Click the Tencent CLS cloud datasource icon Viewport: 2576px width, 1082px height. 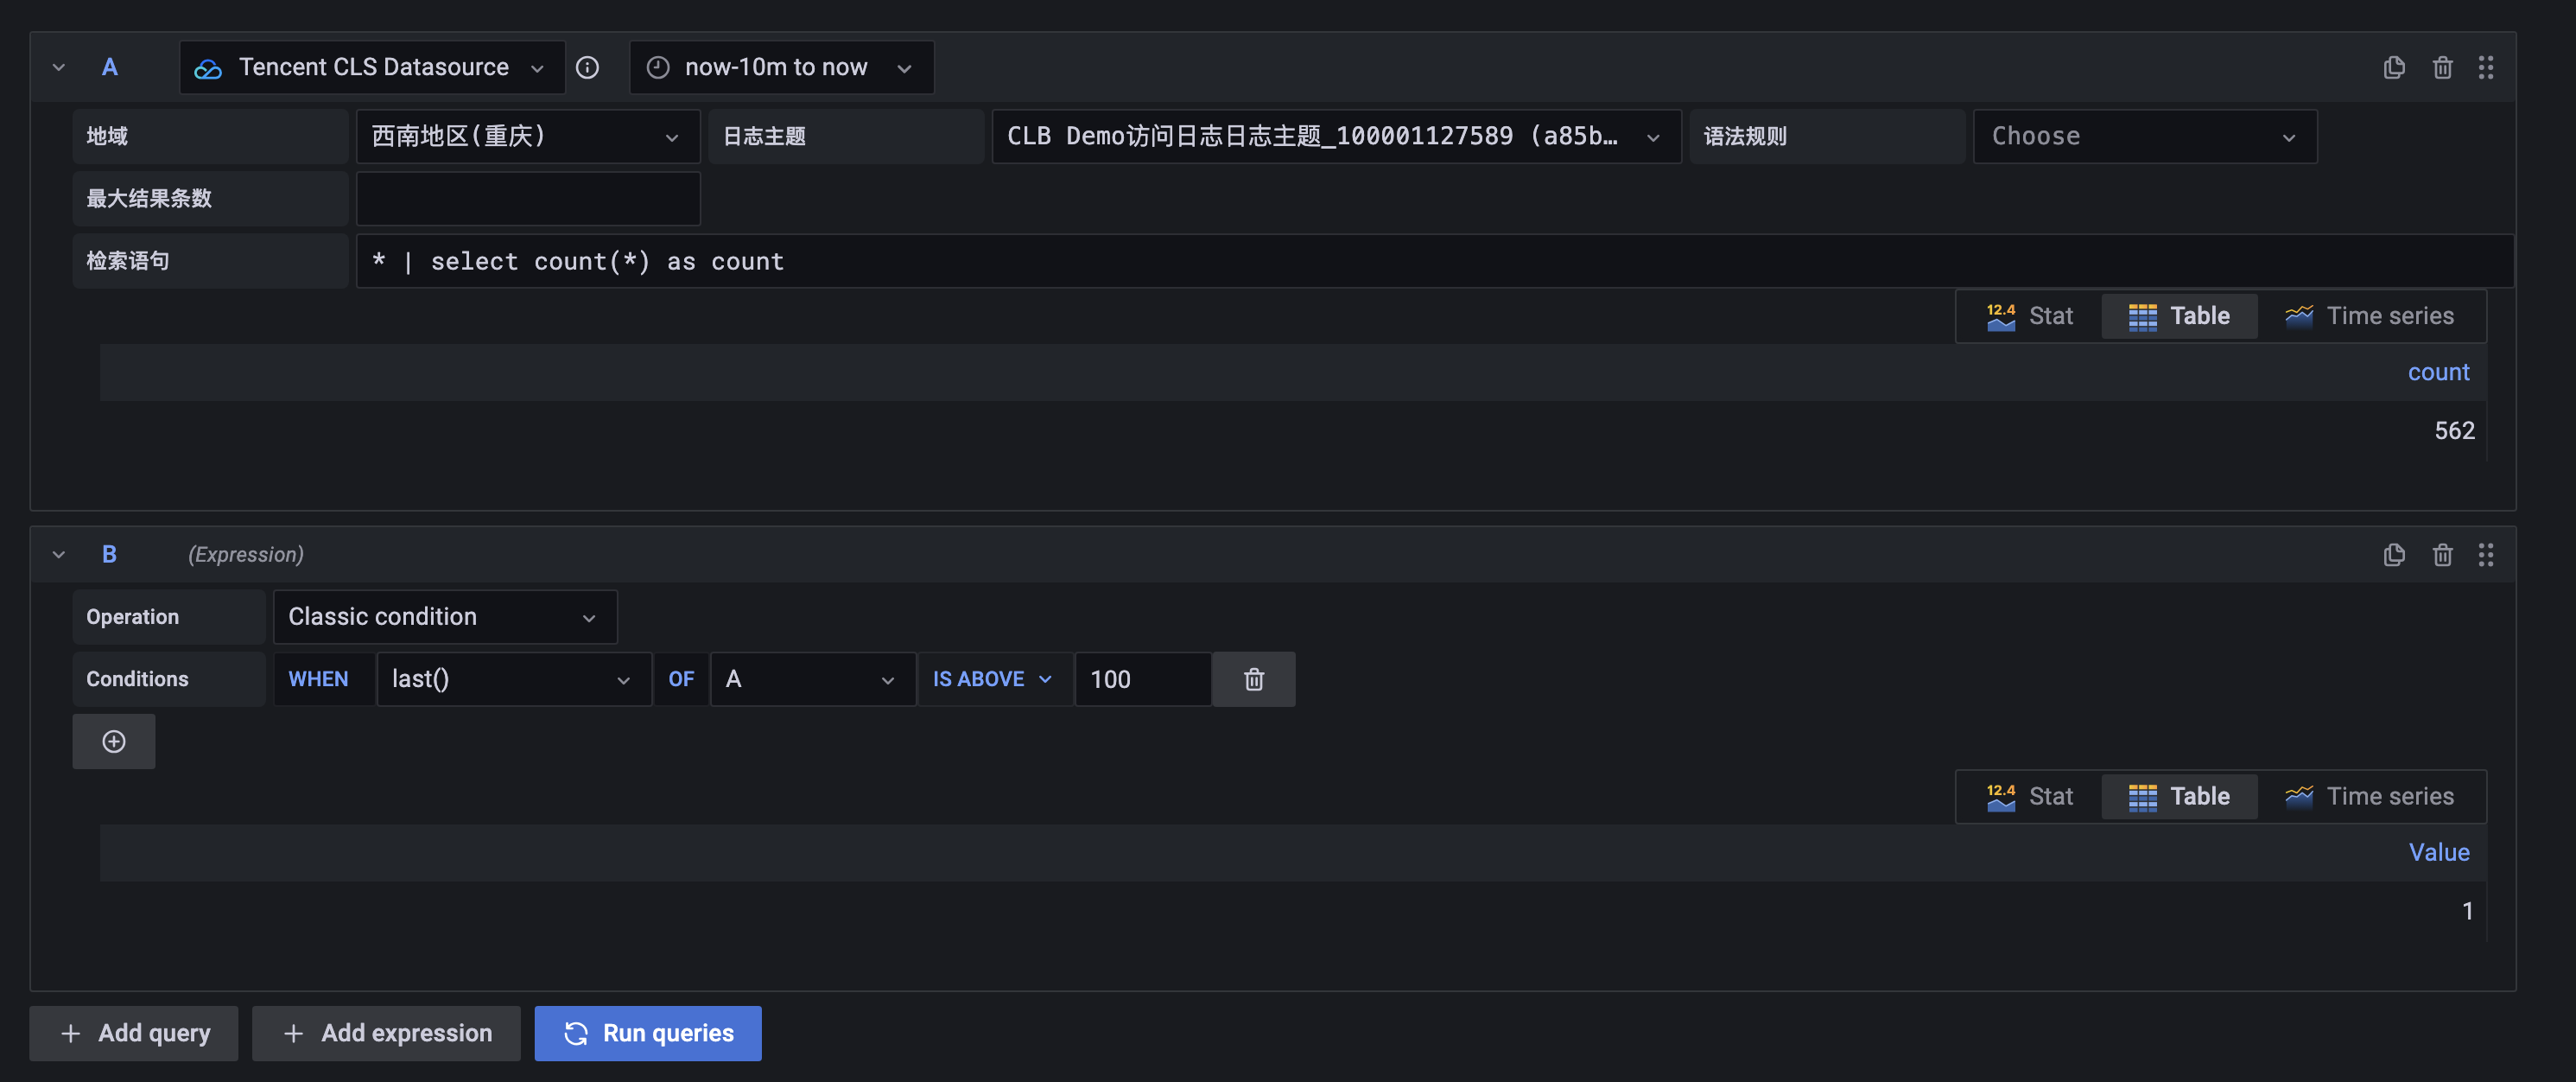pyautogui.click(x=208, y=68)
